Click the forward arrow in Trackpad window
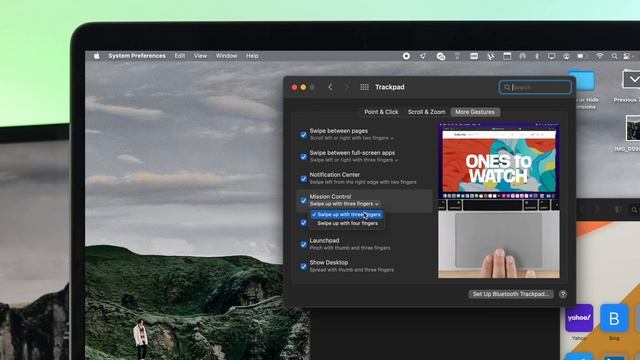 click(x=347, y=87)
